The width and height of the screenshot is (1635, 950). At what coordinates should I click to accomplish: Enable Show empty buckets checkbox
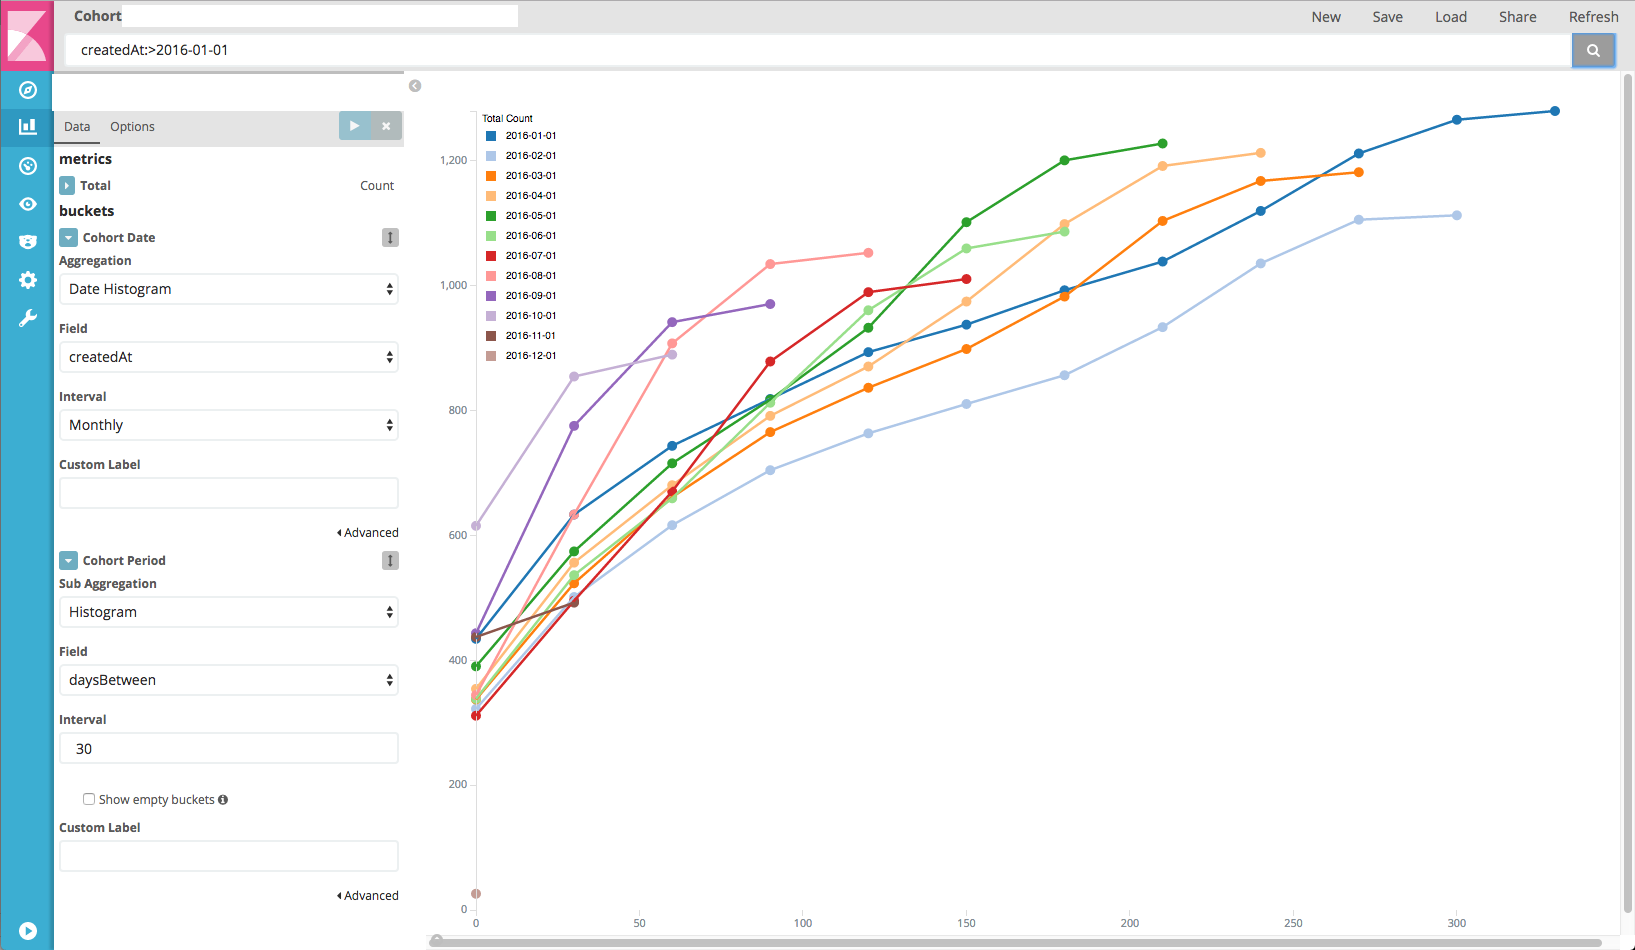pos(89,799)
